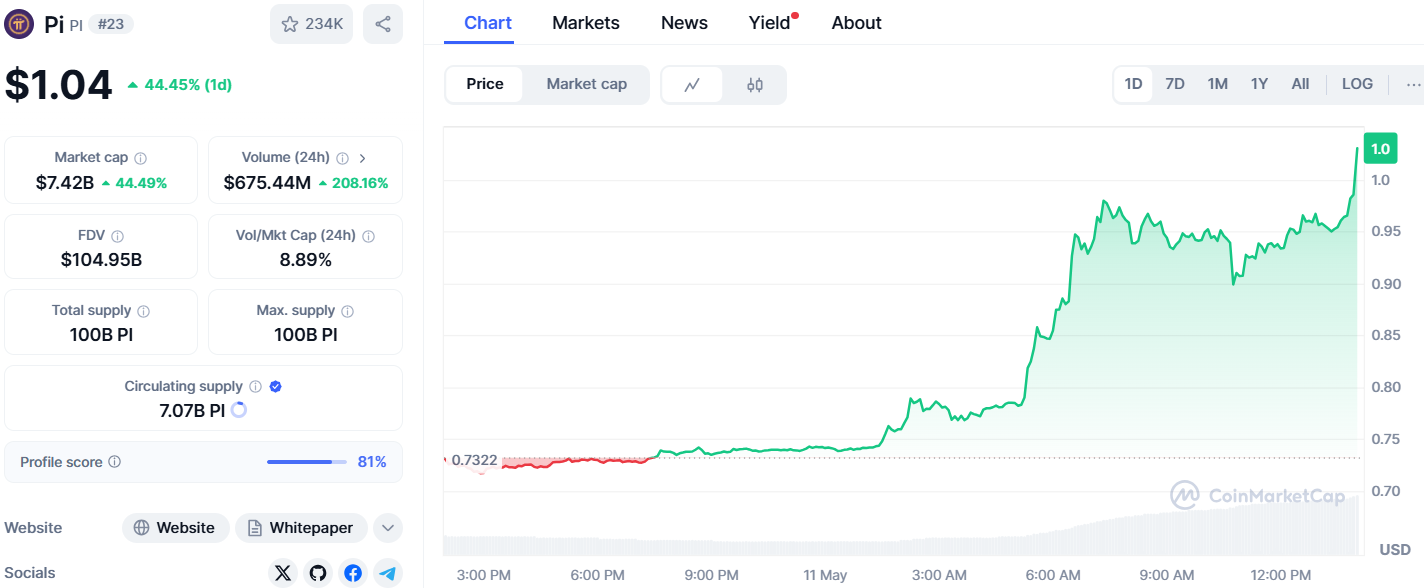Screen dimensions: 1424x588
Task: Add Pi to watchlist with star button
Action: [x=311, y=24]
